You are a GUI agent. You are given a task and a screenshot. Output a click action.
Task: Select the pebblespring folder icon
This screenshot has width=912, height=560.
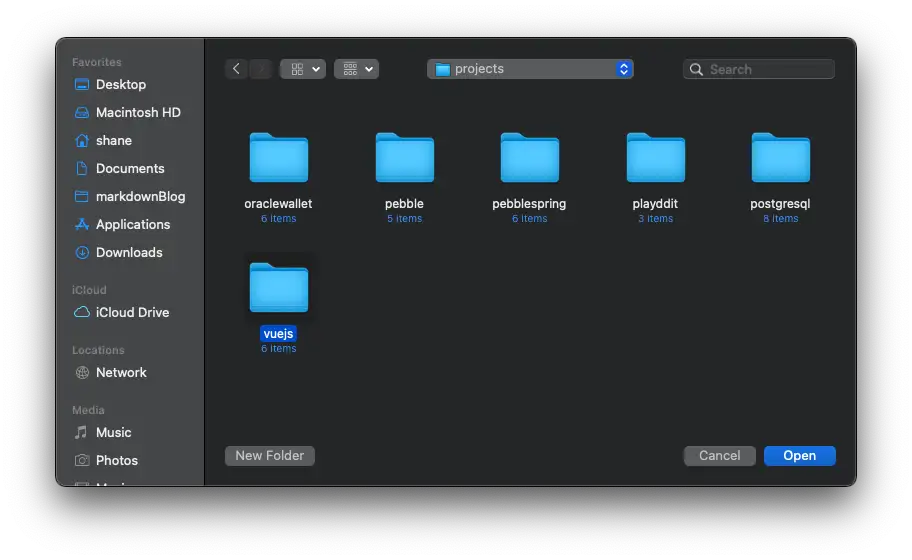[530, 158]
